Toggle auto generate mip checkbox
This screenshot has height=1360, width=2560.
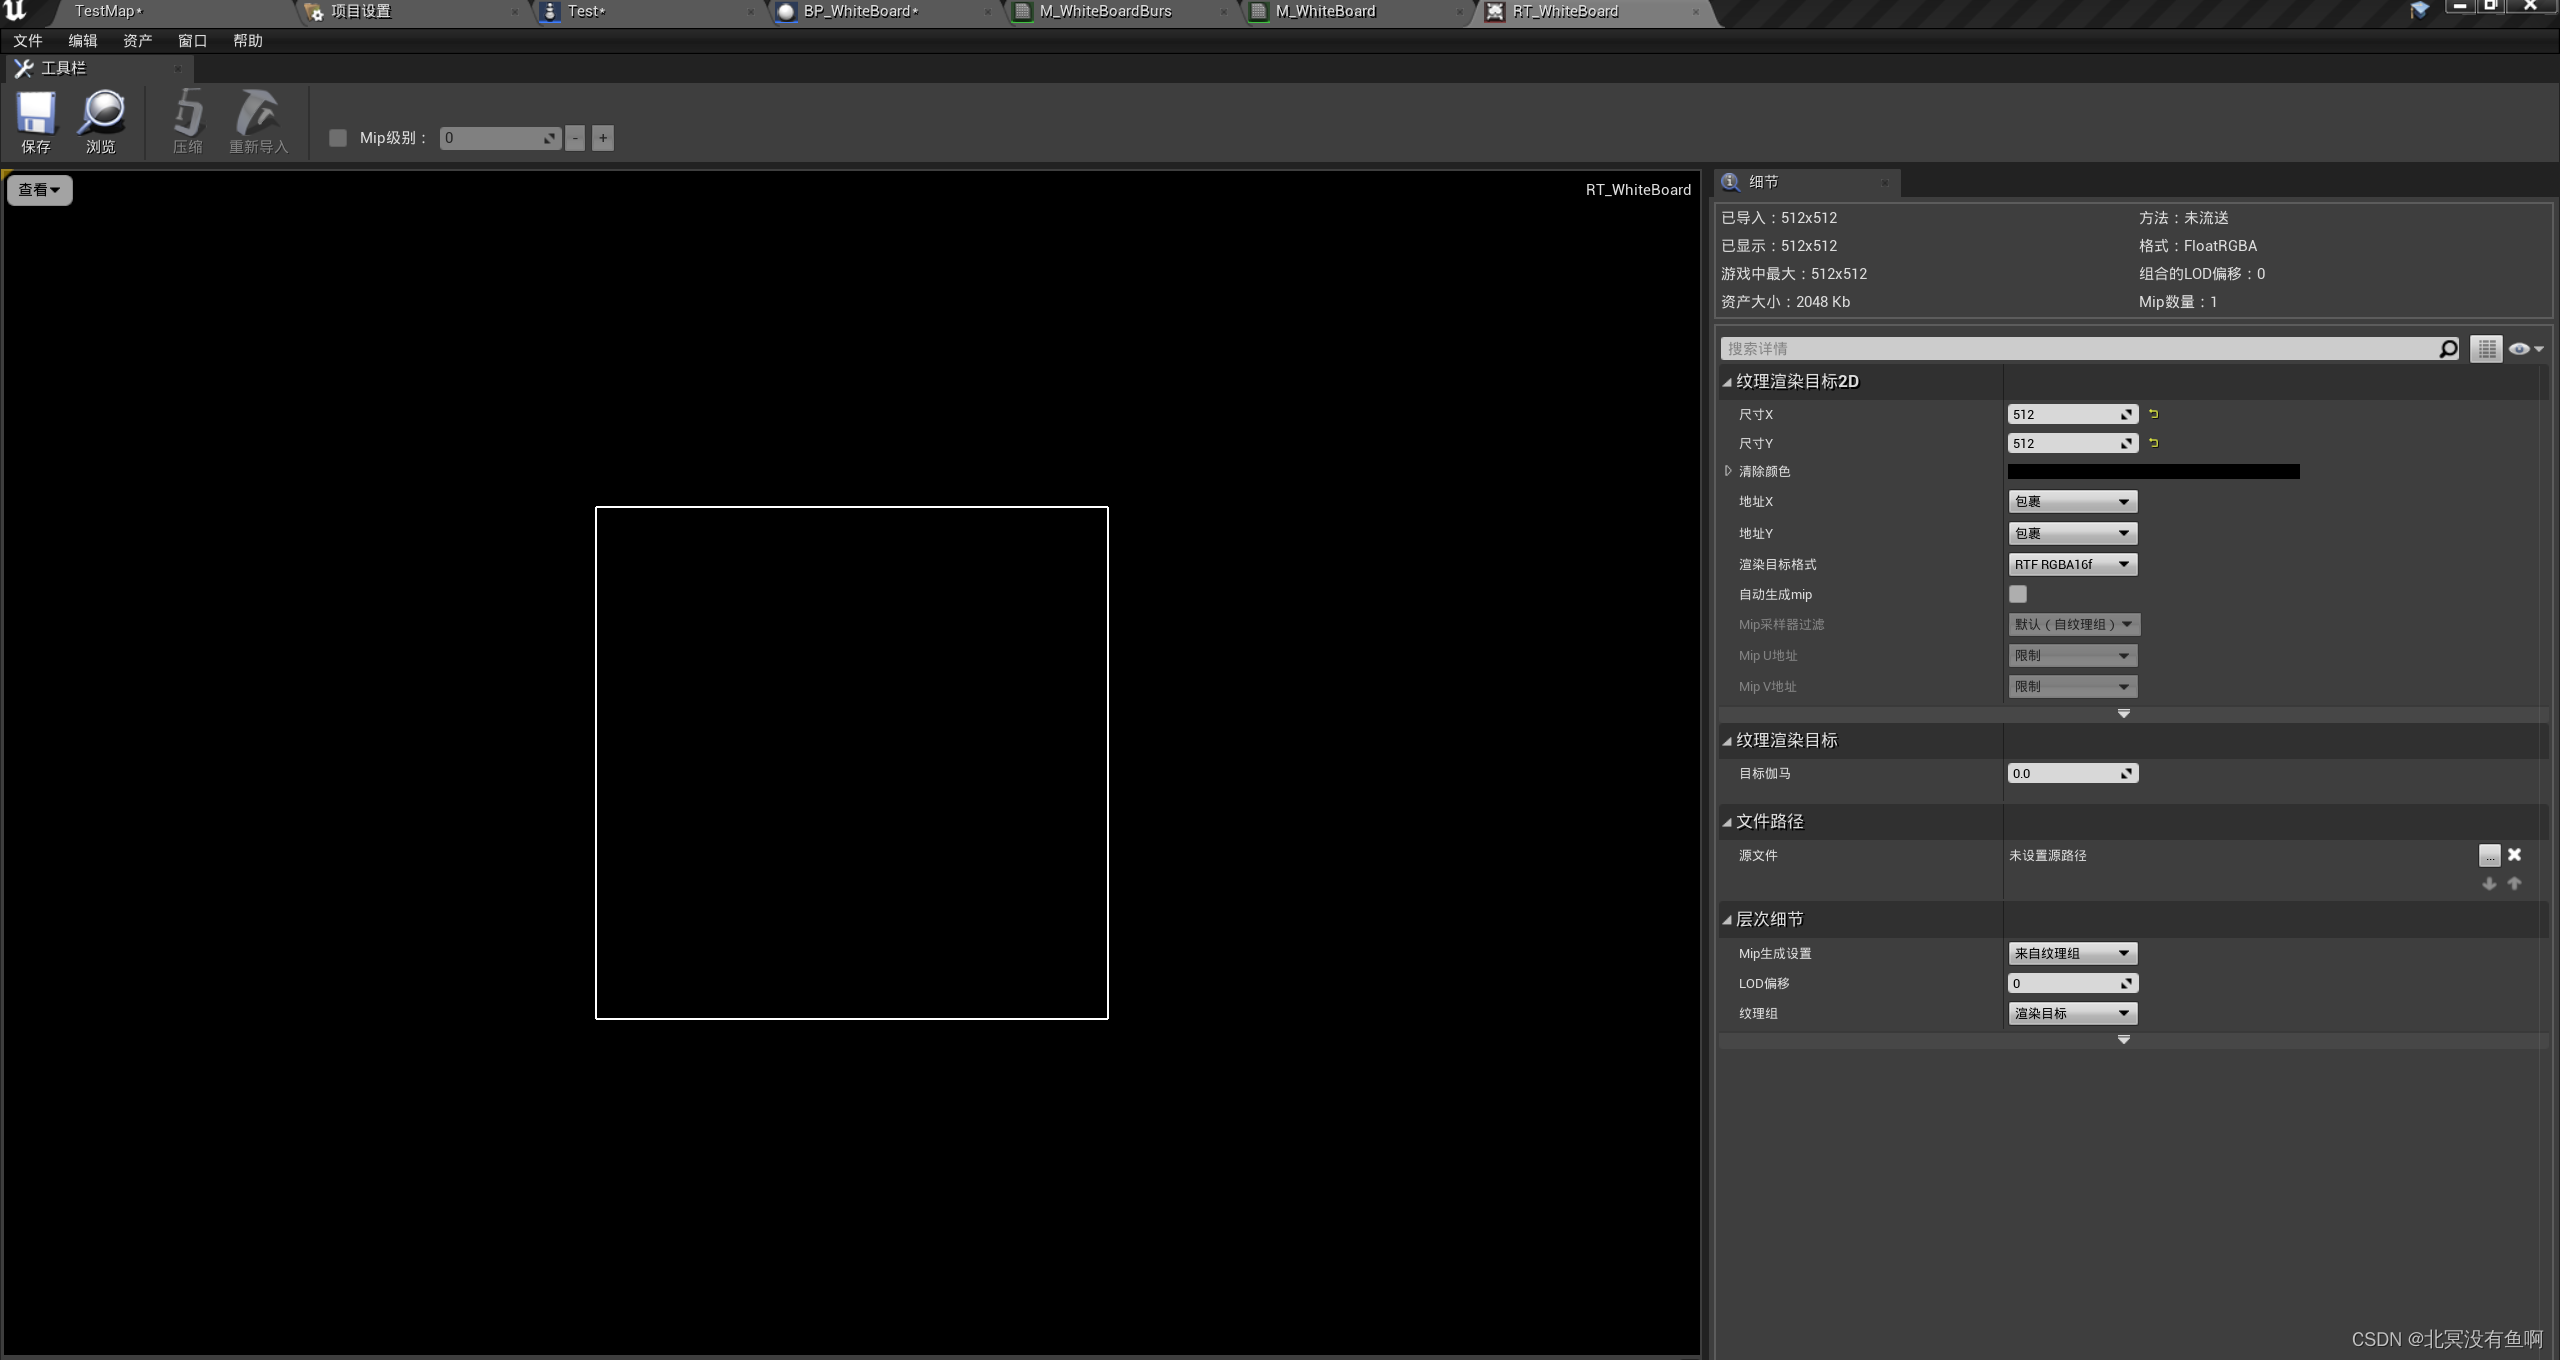(x=2018, y=594)
